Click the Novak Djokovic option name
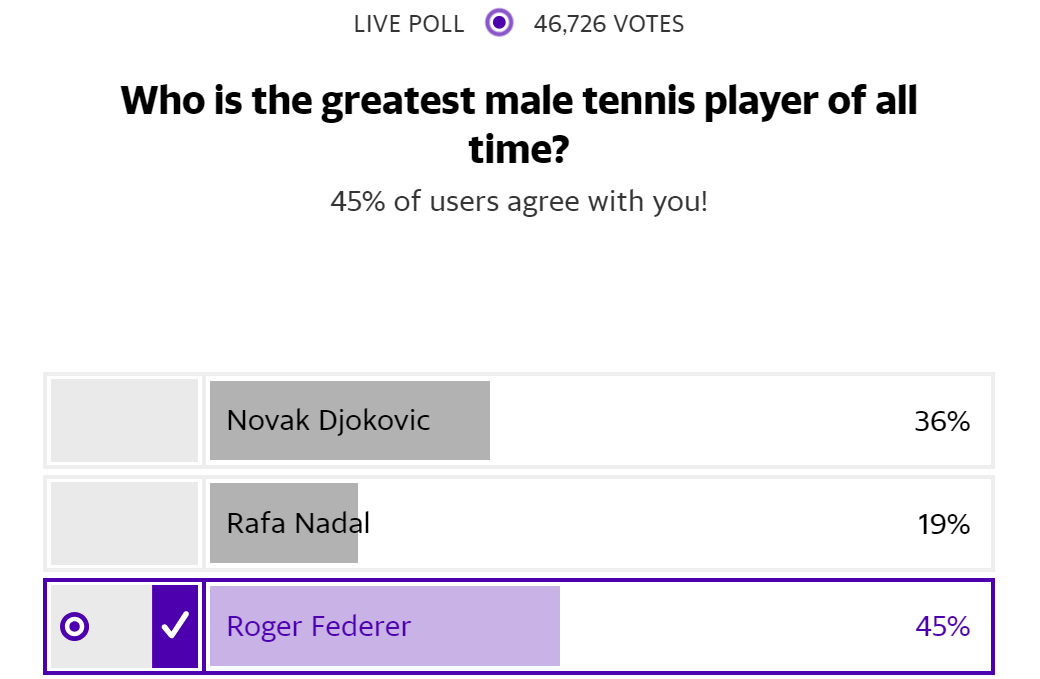 tap(328, 420)
